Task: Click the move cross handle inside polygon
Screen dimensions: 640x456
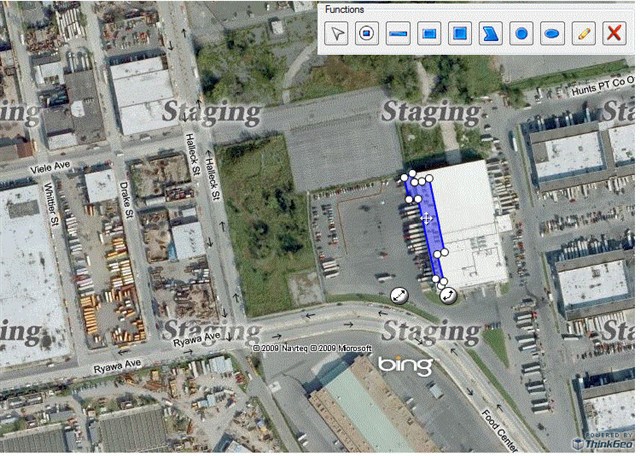Action: pyautogui.click(x=427, y=218)
